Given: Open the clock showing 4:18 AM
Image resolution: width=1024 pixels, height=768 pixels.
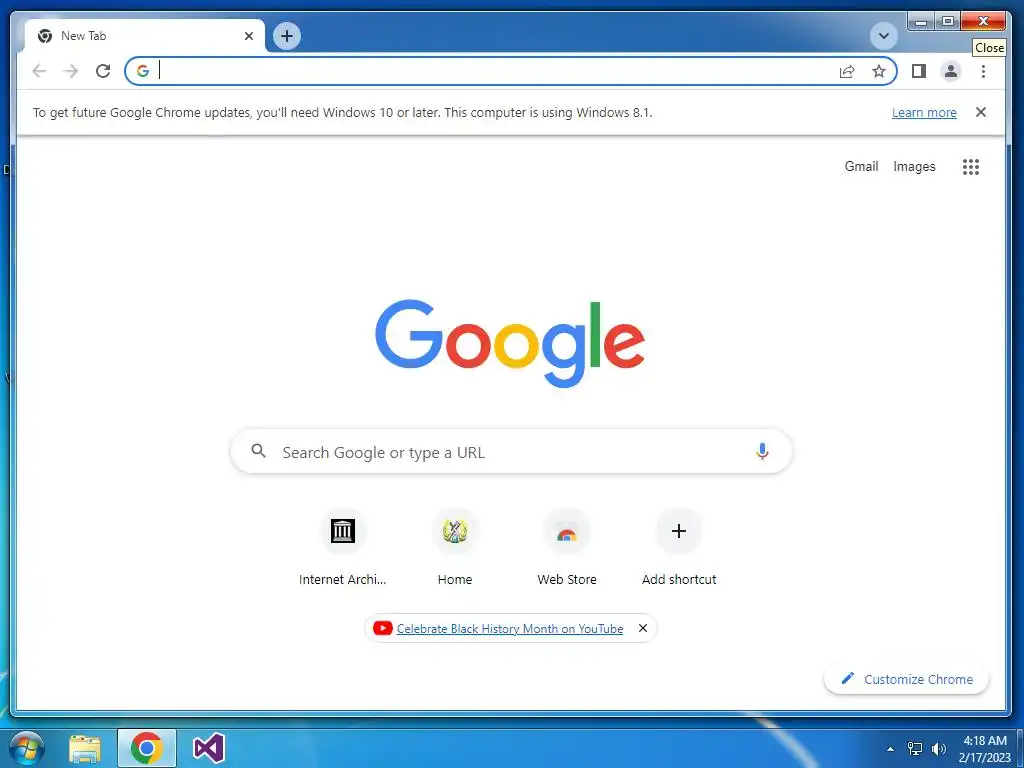Looking at the screenshot, I should [985, 749].
